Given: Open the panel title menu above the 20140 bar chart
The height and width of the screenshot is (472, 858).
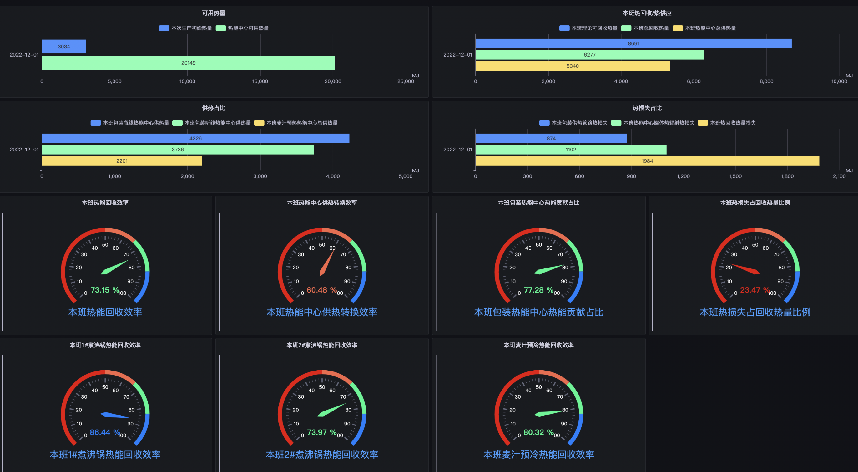Looking at the screenshot, I should coord(213,13).
